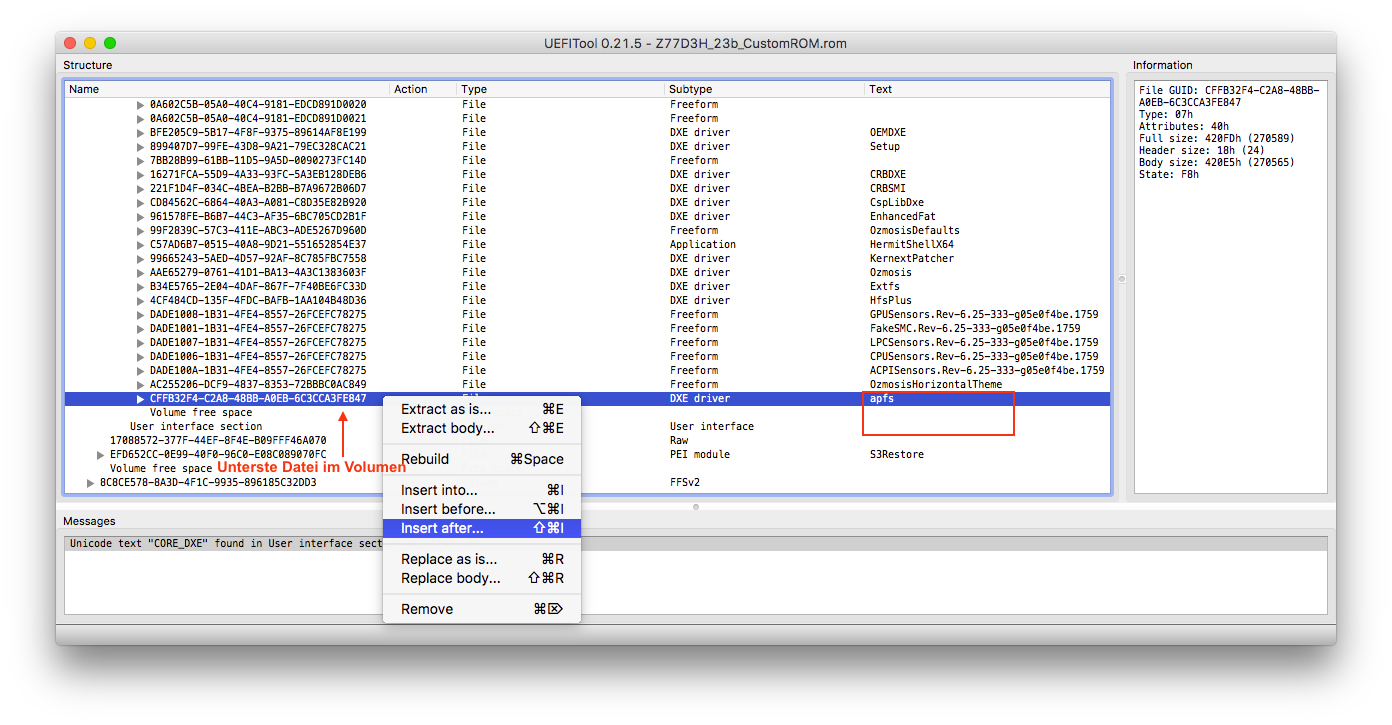Choose "Insert after..." in context menu

pos(442,528)
